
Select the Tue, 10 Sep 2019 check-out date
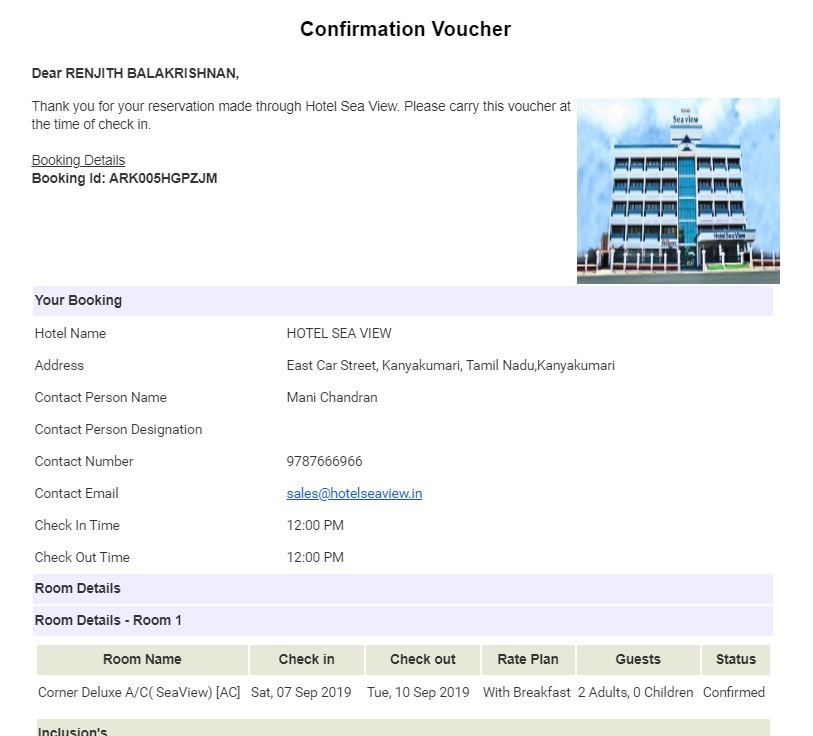(418, 692)
